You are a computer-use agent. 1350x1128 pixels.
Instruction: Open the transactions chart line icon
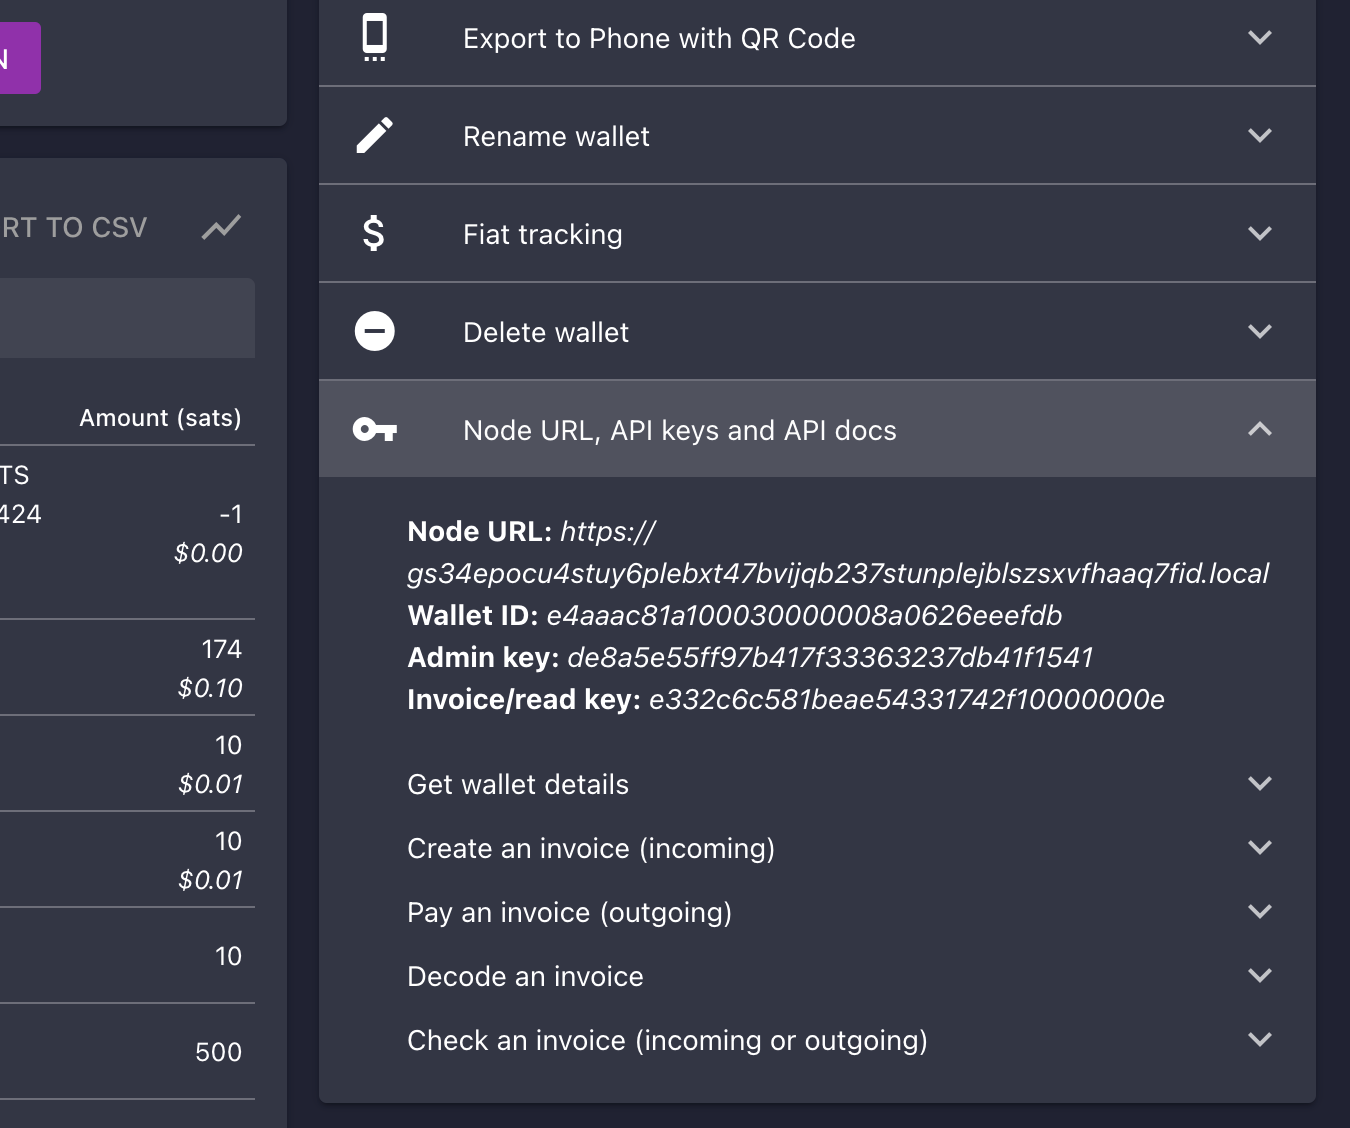coord(221,228)
